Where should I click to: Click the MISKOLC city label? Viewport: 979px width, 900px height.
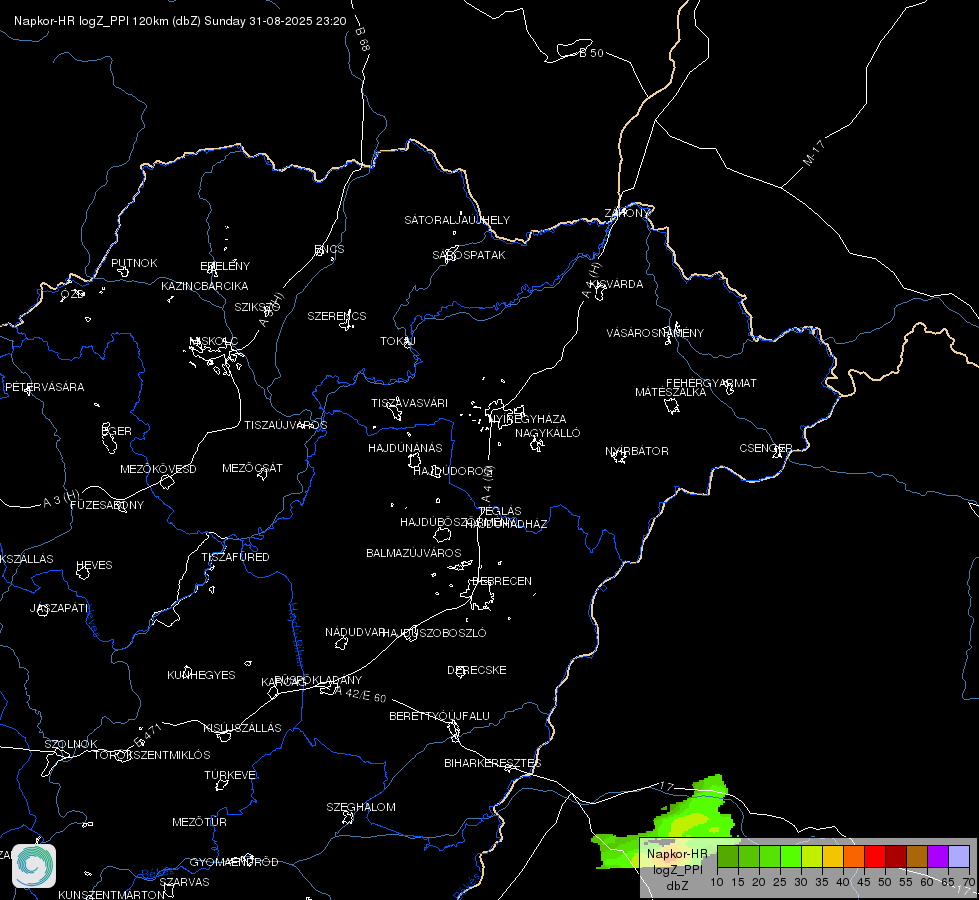214,341
